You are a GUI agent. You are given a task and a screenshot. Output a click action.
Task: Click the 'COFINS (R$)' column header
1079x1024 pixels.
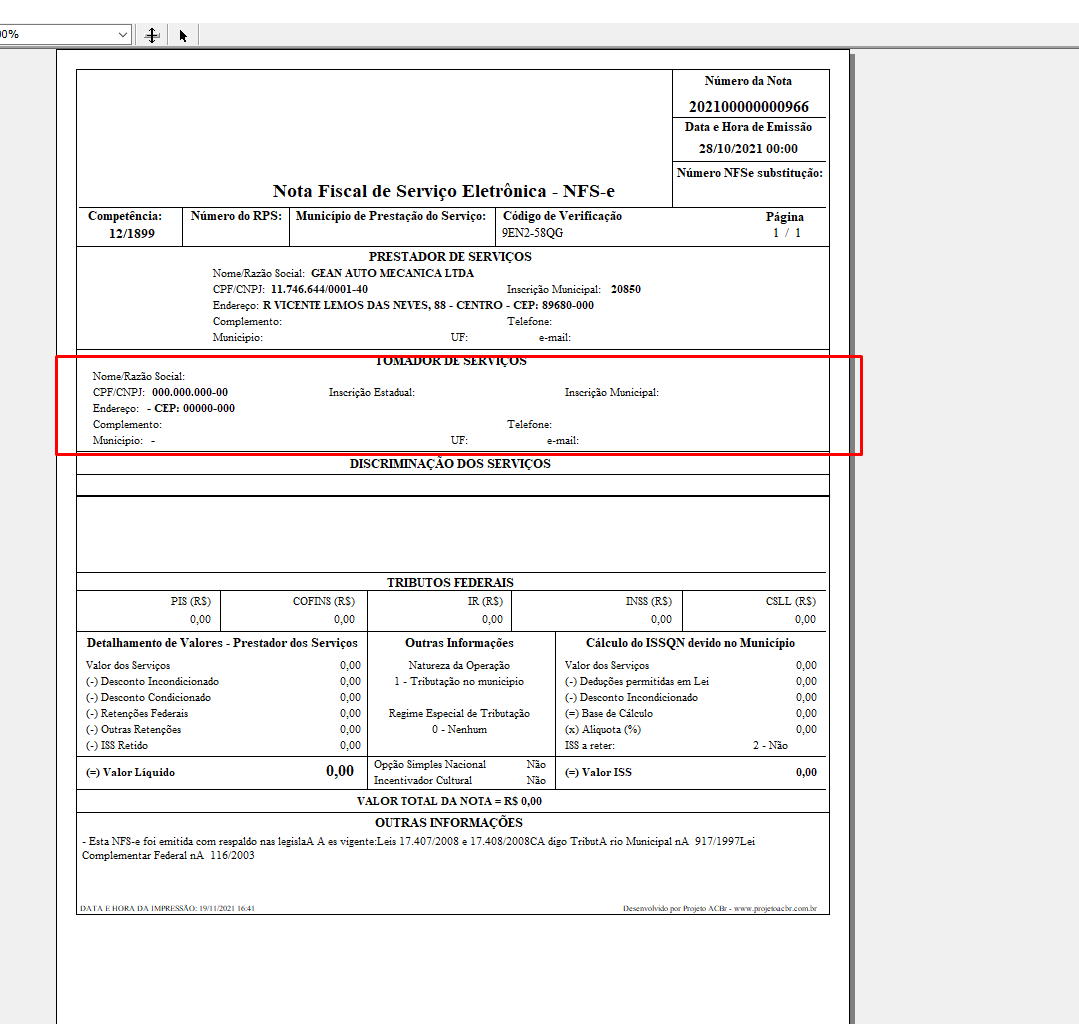point(324,601)
